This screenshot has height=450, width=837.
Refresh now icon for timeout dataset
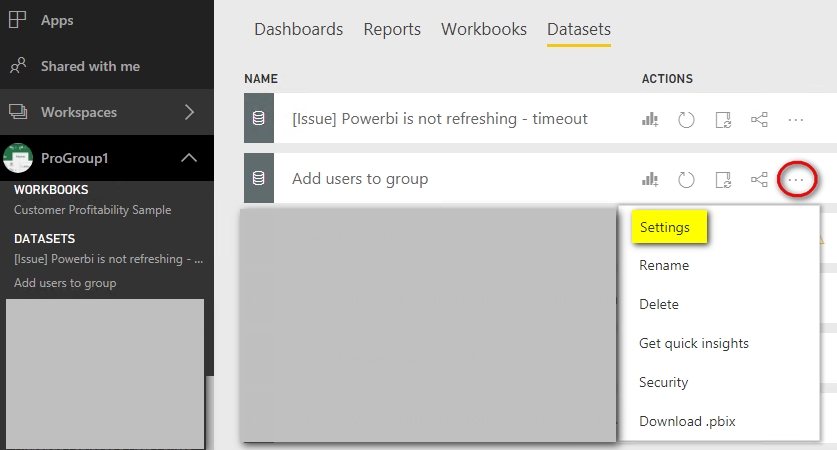686,120
